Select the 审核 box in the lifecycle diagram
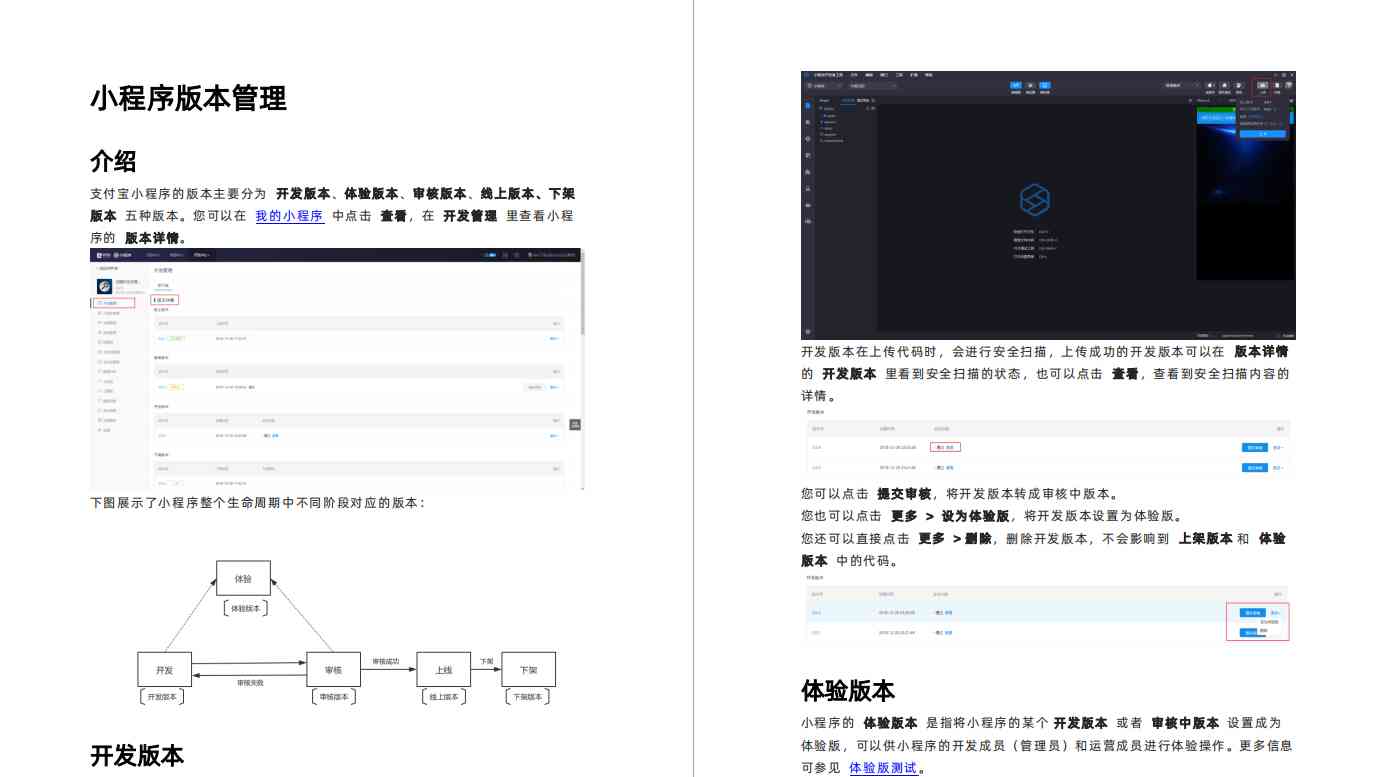1375x777 pixels. pyautogui.click(x=333, y=669)
